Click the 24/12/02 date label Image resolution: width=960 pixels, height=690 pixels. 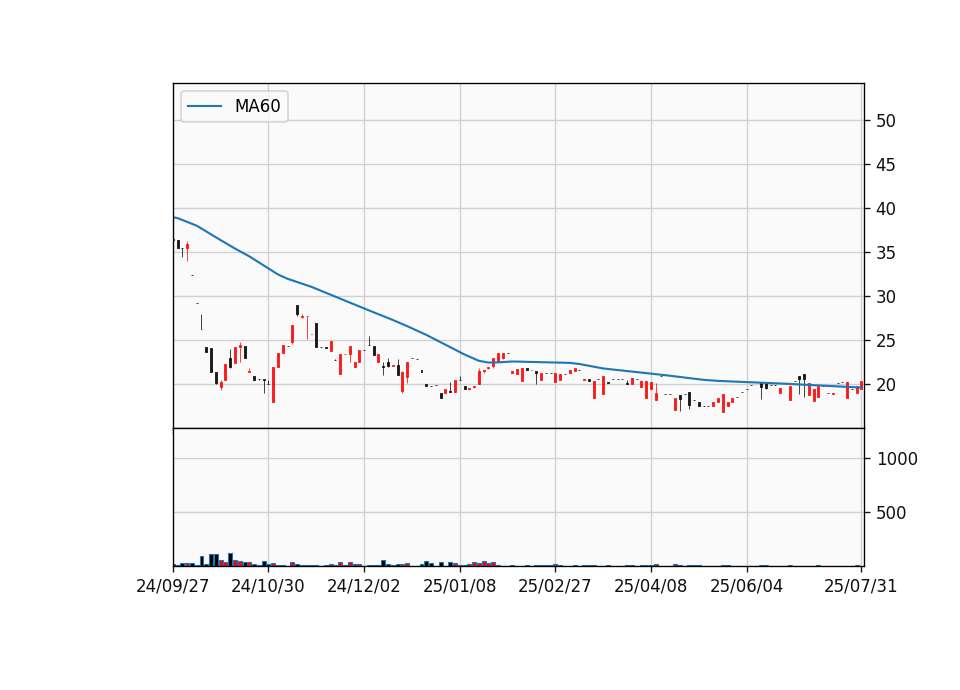(364, 586)
